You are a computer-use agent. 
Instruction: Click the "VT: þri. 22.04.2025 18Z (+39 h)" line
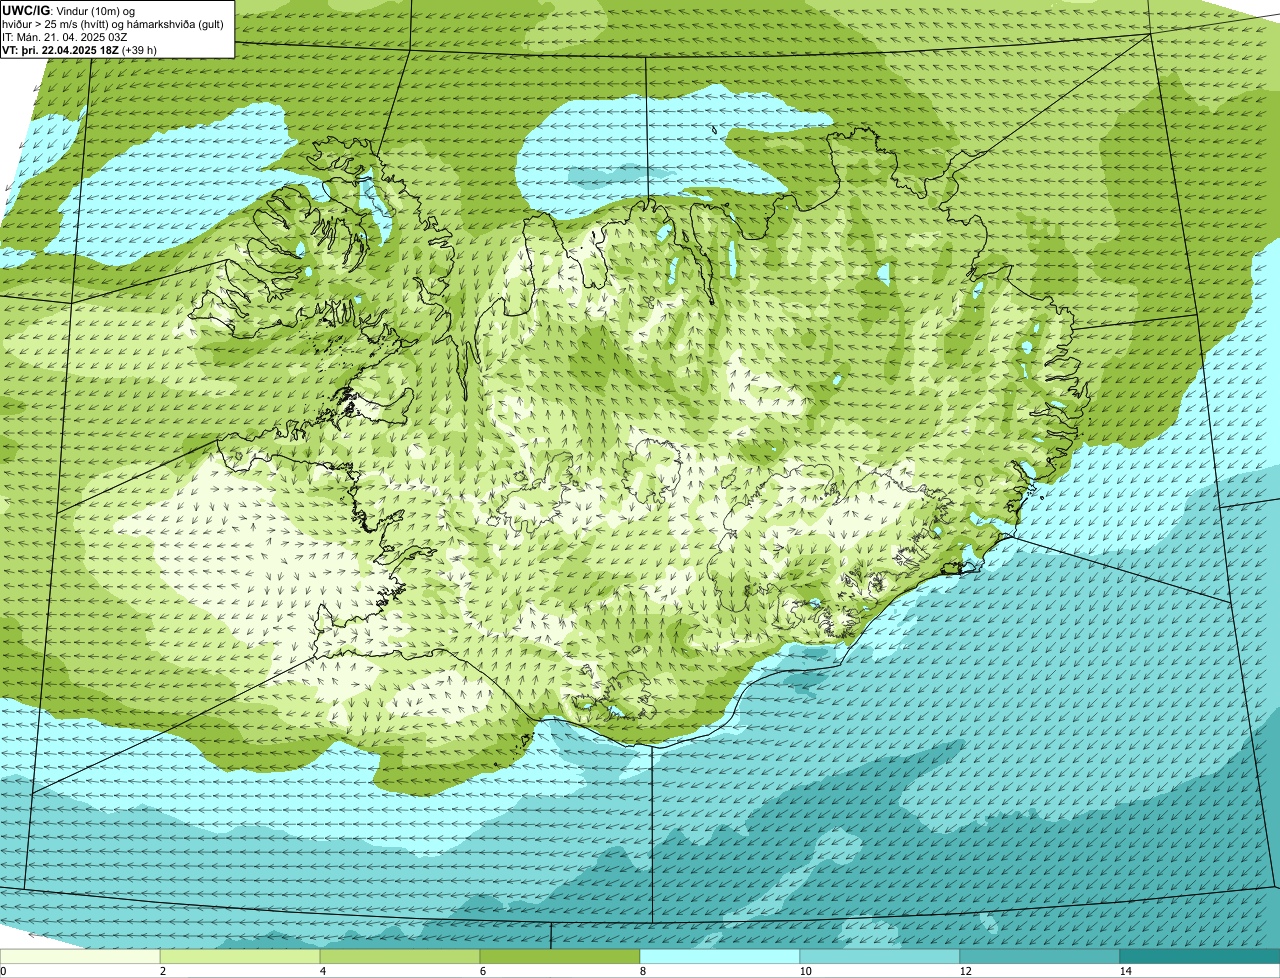tap(80, 50)
